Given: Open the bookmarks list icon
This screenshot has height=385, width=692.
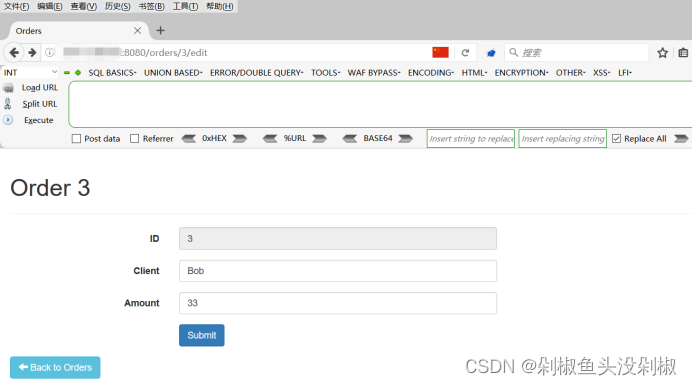Looking at the screenshot, I should (x=683, y=53).
